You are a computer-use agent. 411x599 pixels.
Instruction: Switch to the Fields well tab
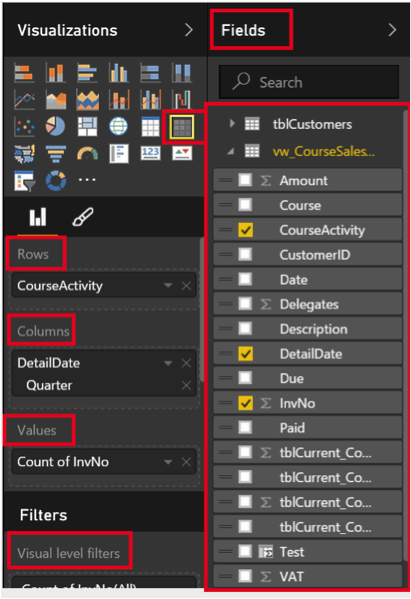pyautogui.click(x=38, y=217)
